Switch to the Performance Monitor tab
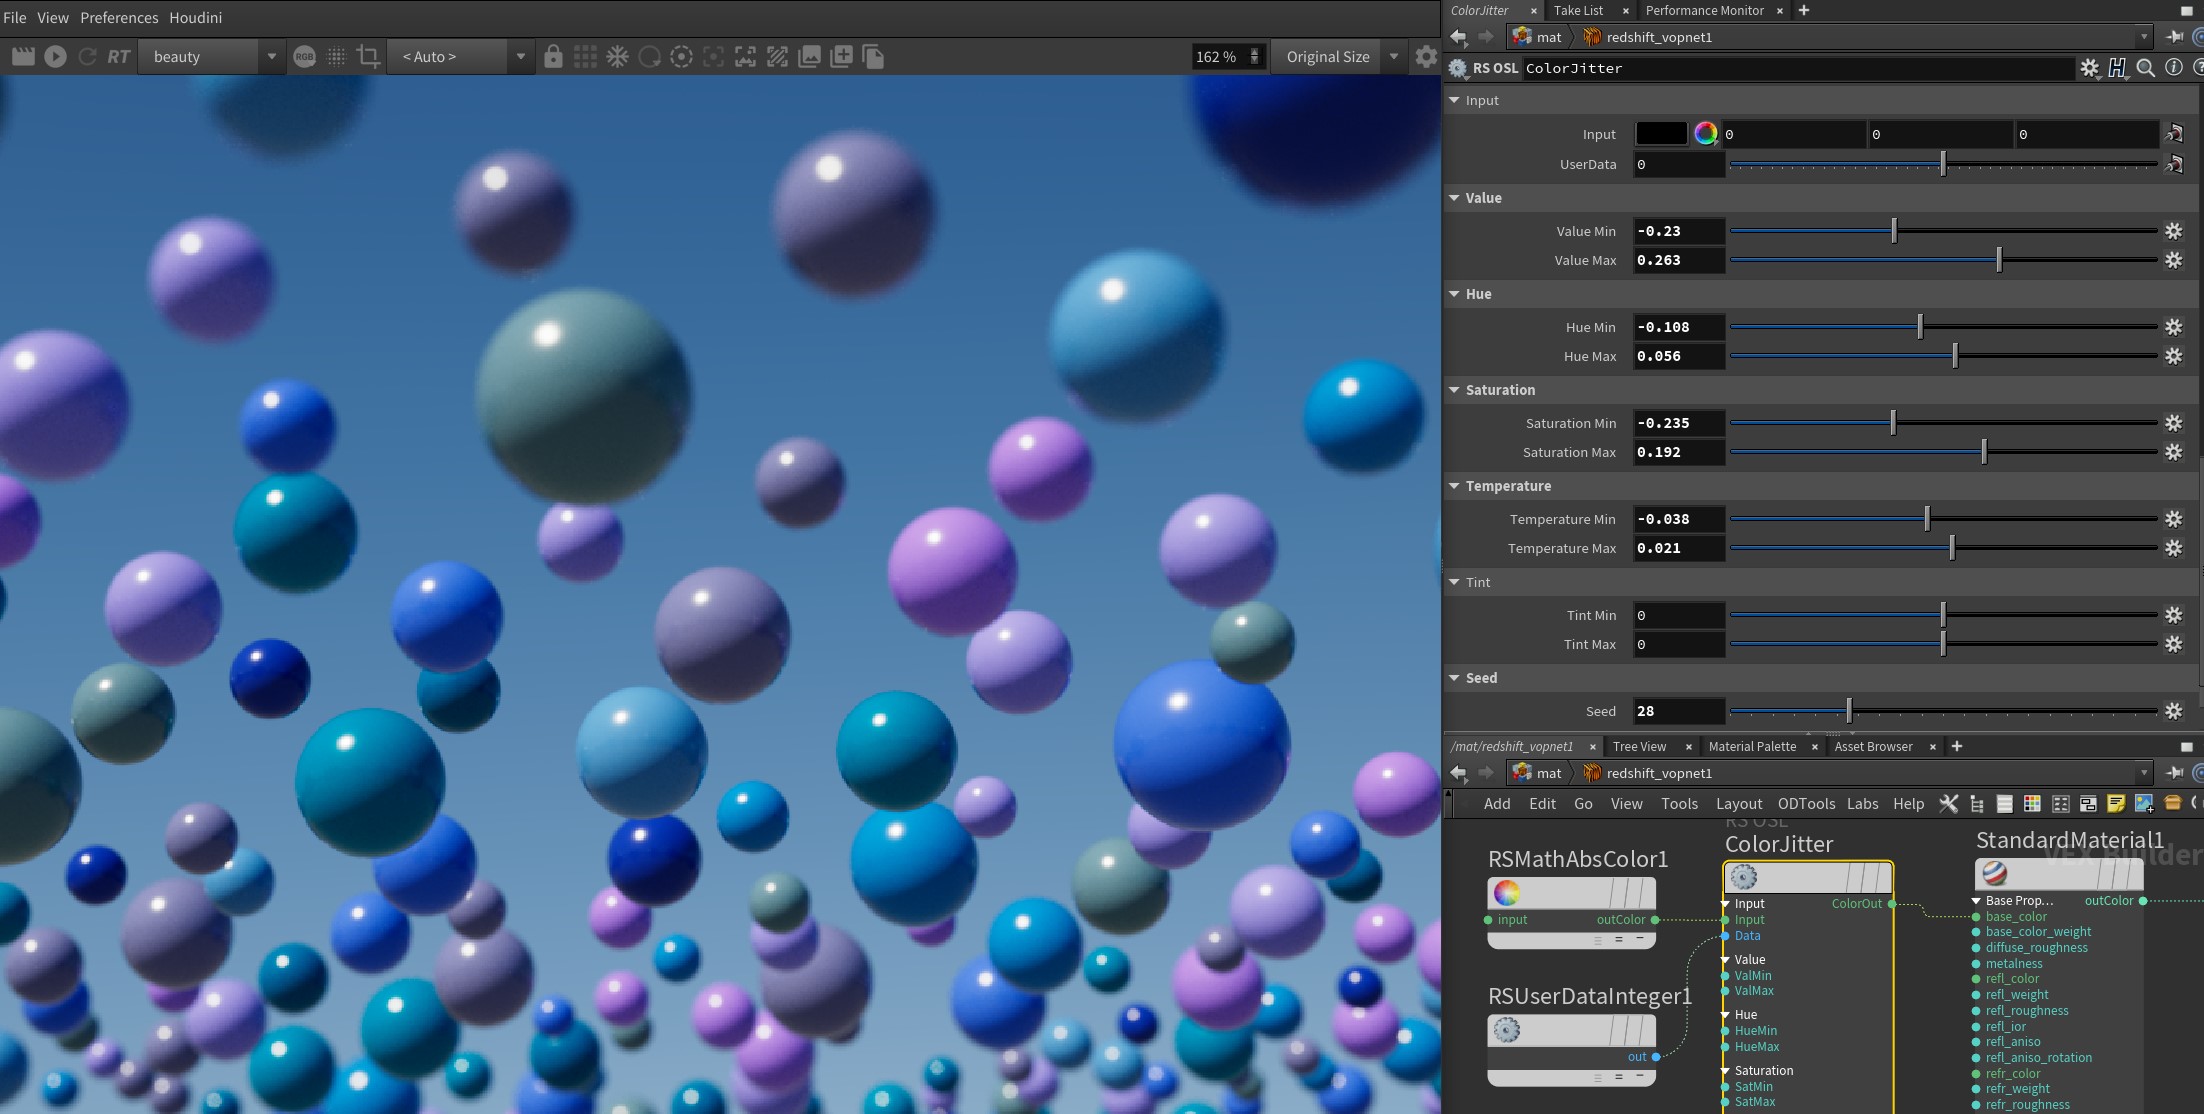The width and height of the screenshot is (2204, 1114). 1704,10
